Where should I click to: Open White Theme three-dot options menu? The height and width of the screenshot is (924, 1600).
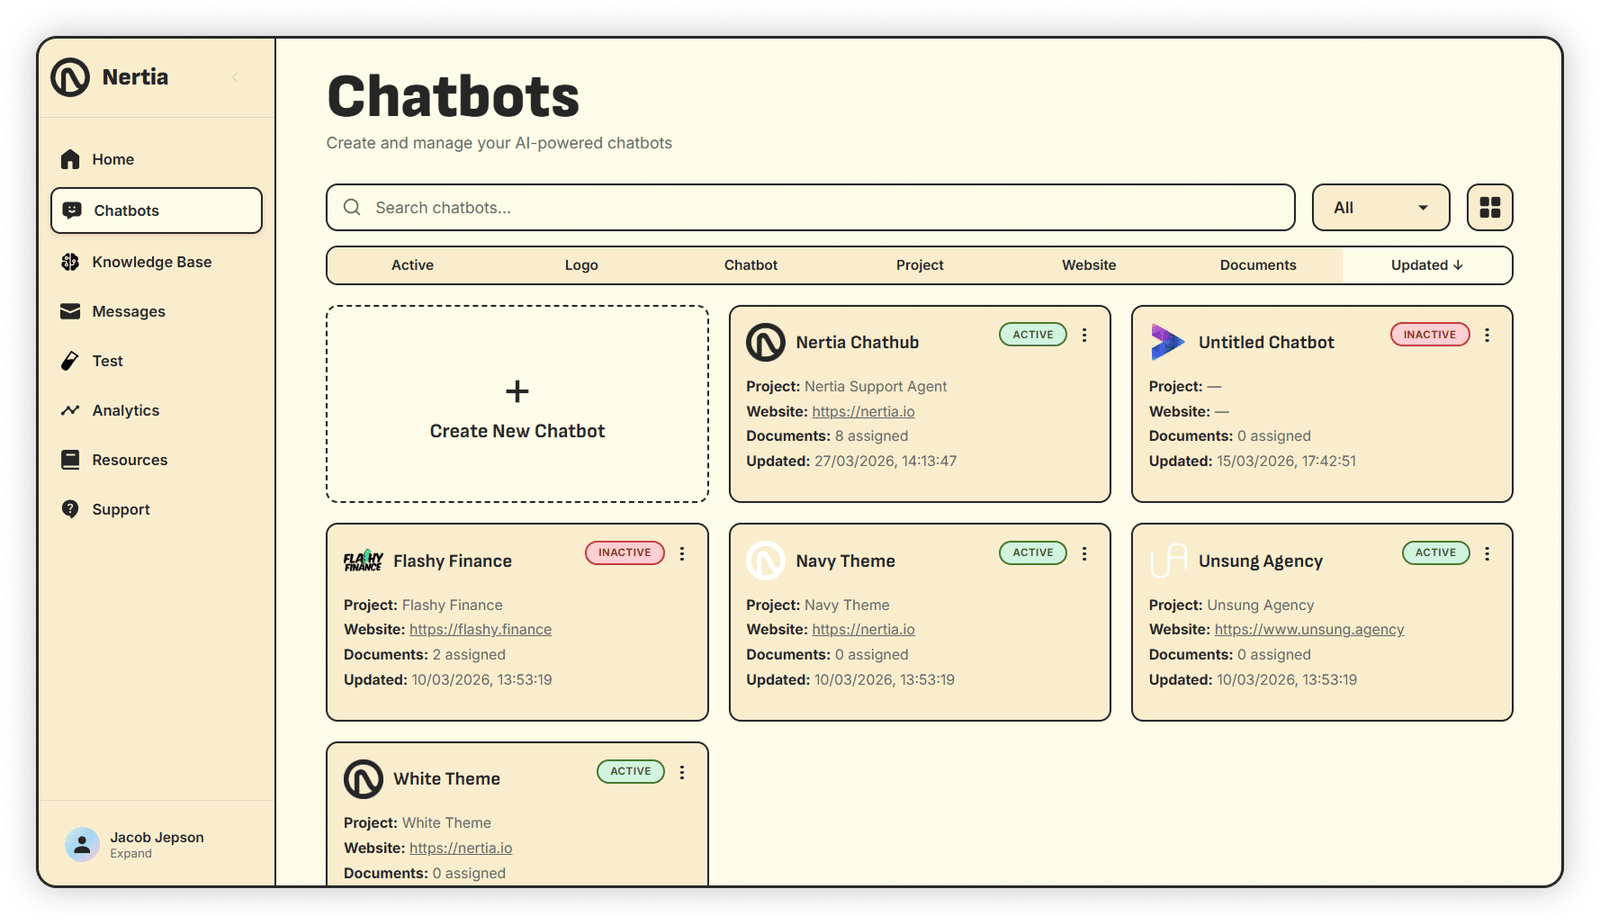coord(682,772)
